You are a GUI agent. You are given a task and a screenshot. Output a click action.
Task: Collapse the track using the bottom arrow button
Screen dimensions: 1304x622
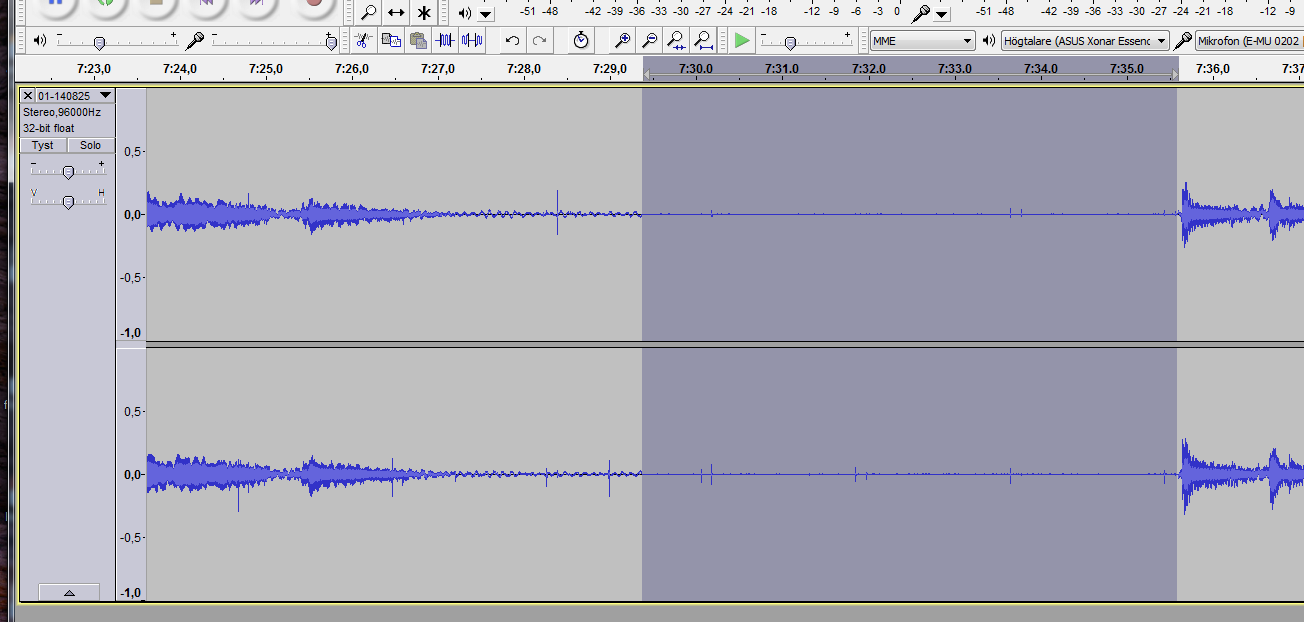(x=69, y=592)
